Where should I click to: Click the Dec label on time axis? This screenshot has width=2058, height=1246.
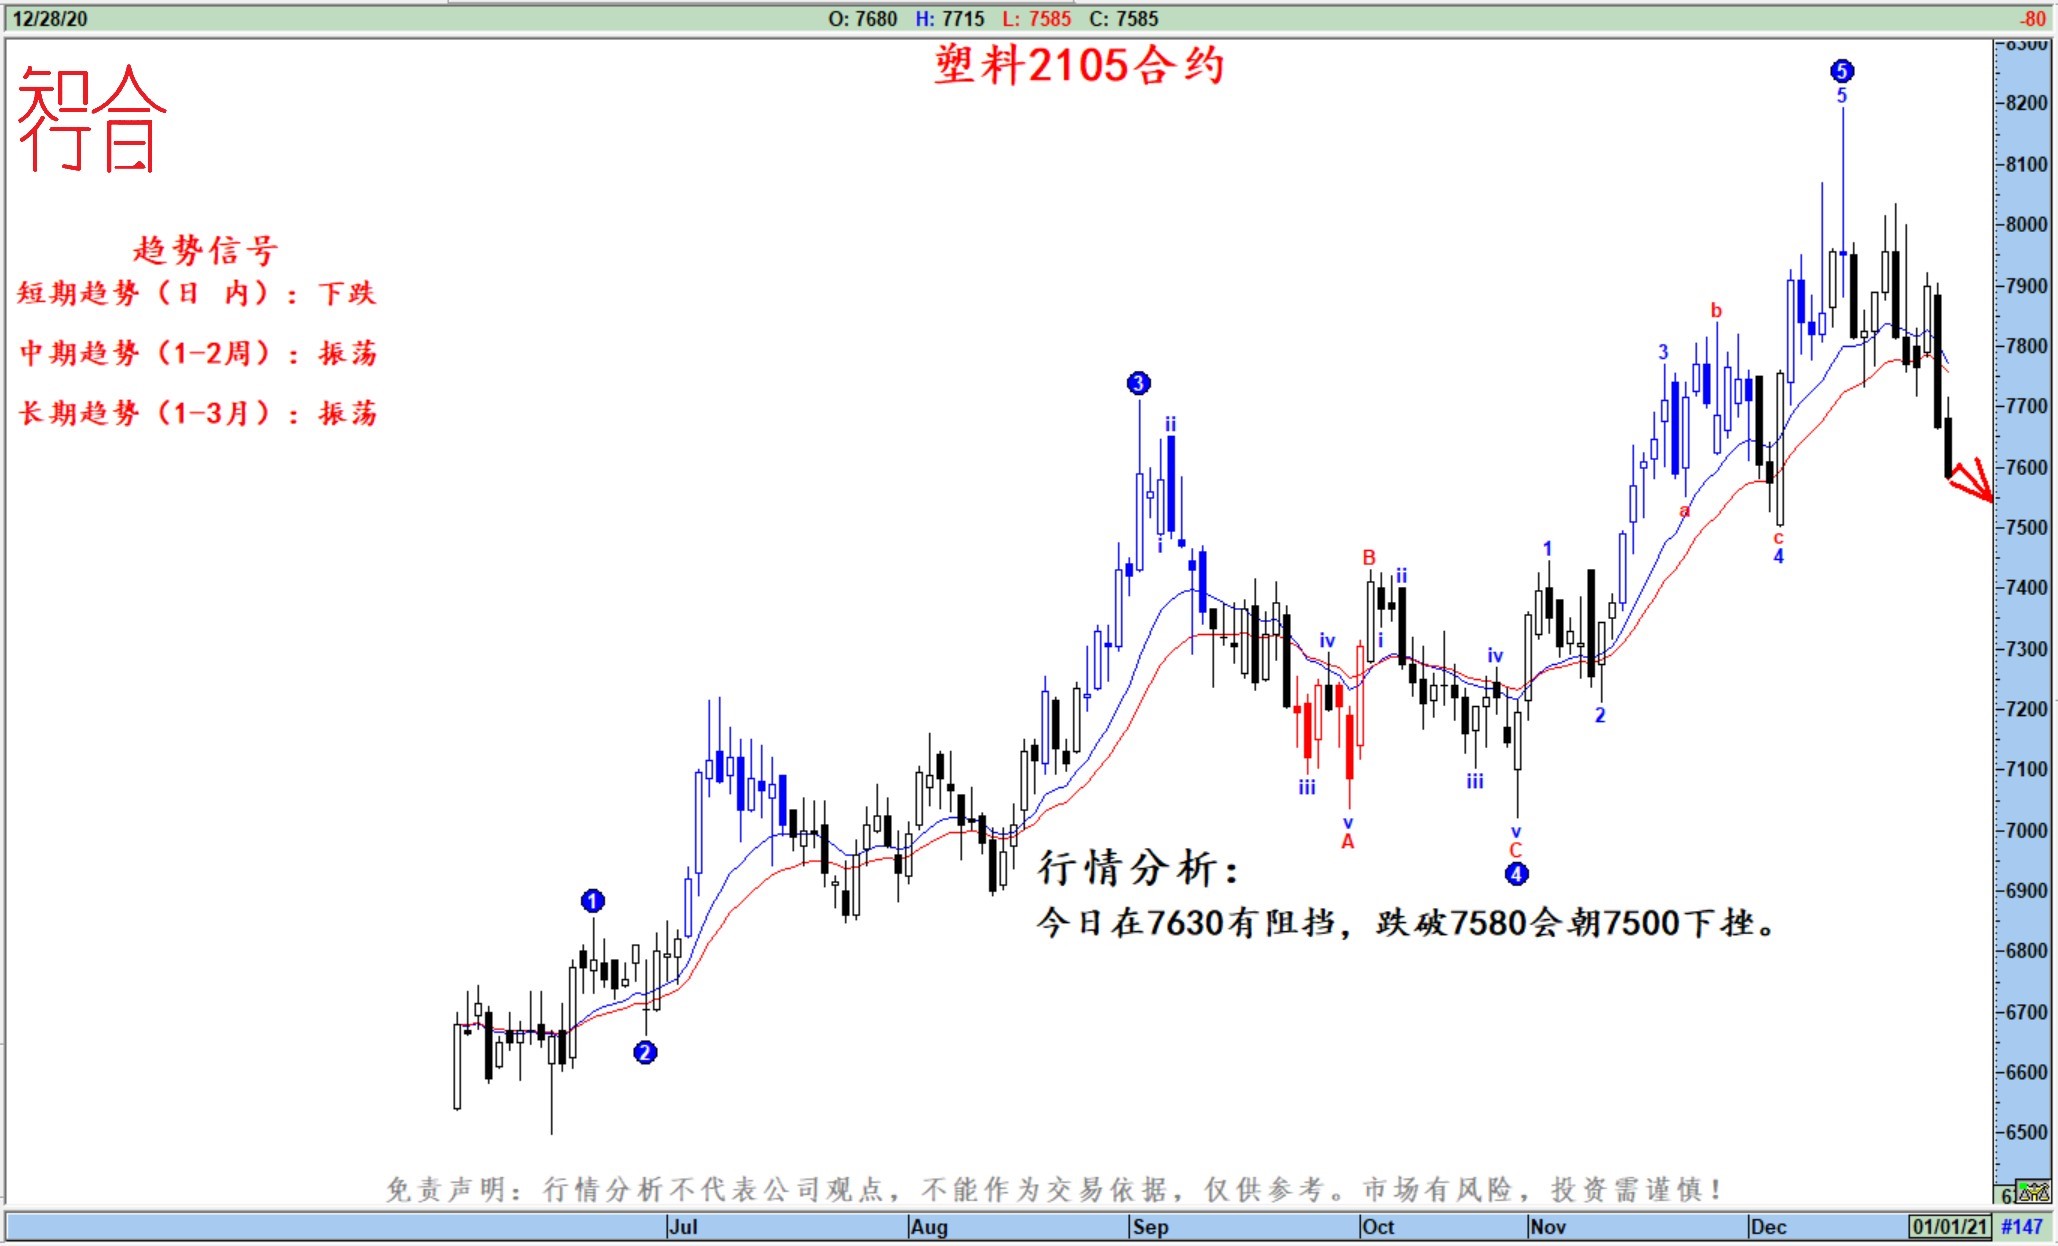(x=1768, y=1227)
